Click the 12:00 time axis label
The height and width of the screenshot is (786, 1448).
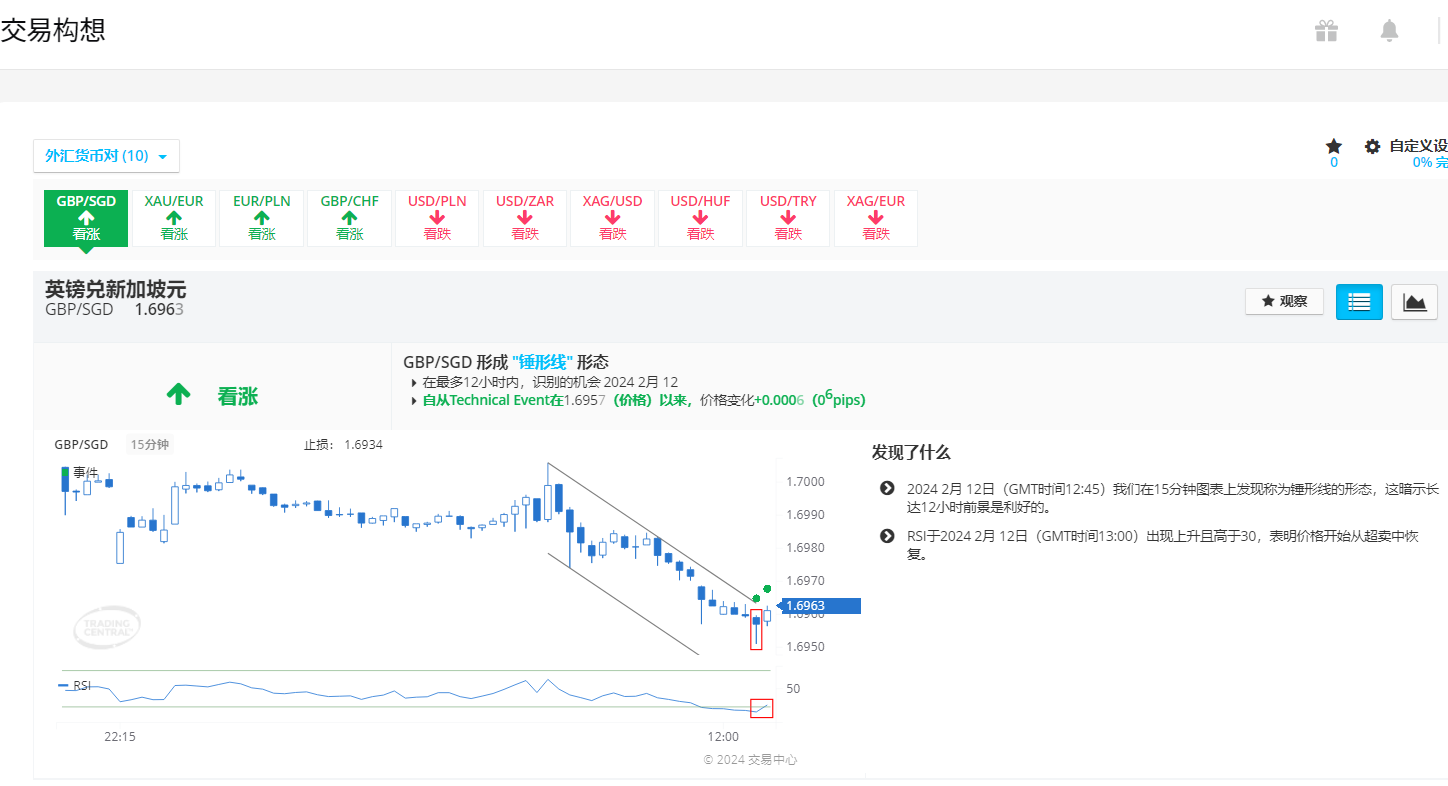coord(723,737)
